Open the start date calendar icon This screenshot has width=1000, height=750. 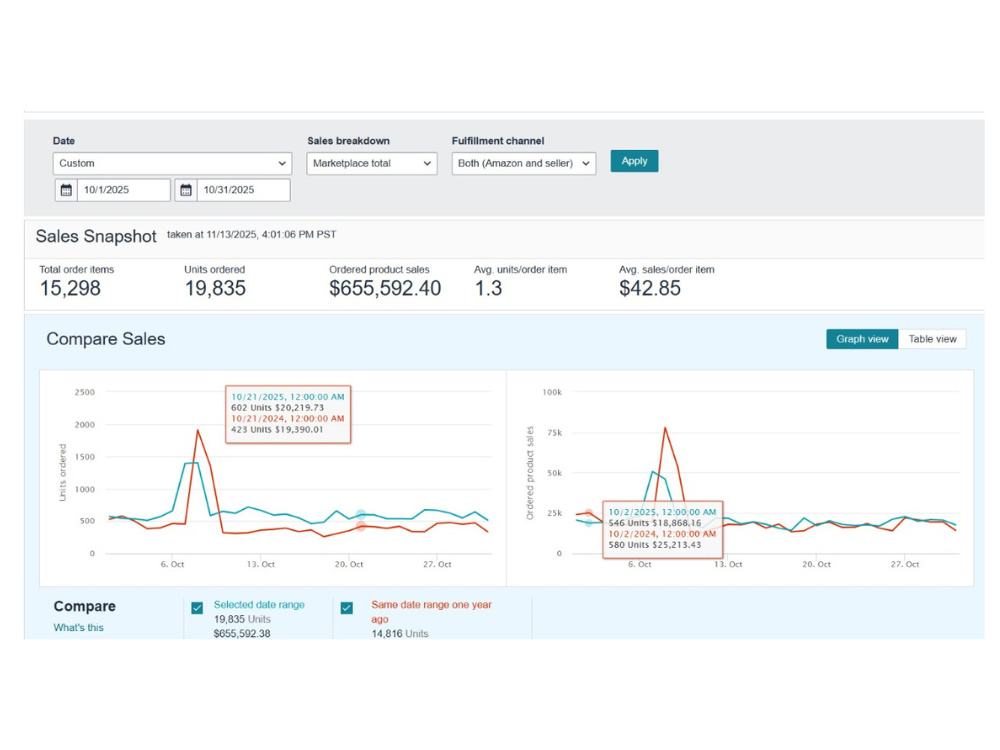pyautogui.click(x=66, y=190)
